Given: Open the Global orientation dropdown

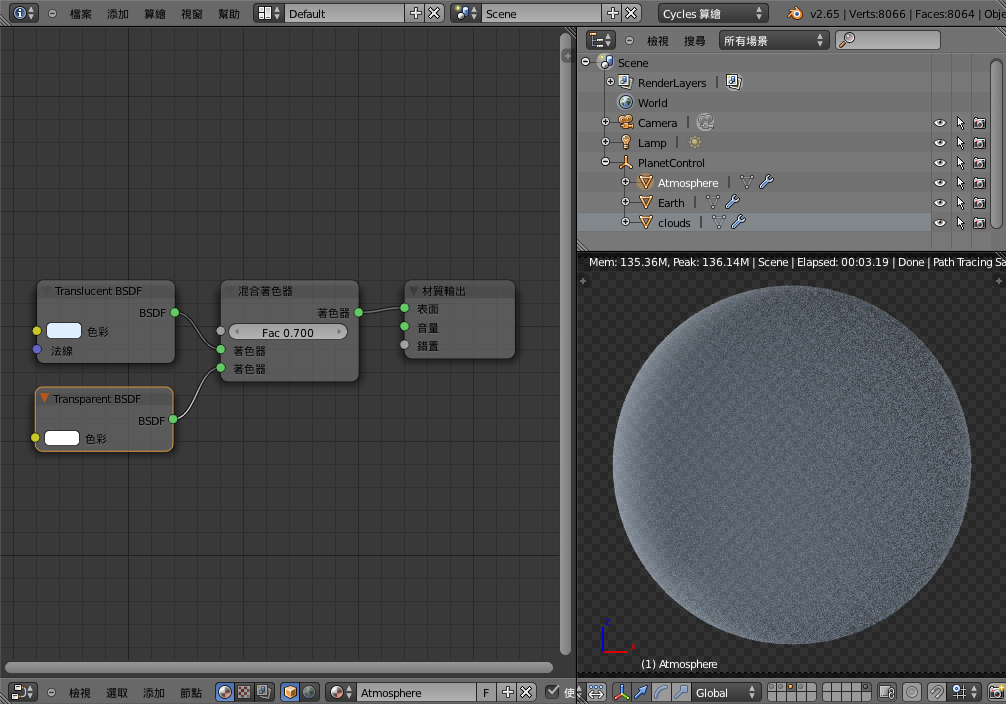Looking at the screenshot, I should 726,692.
